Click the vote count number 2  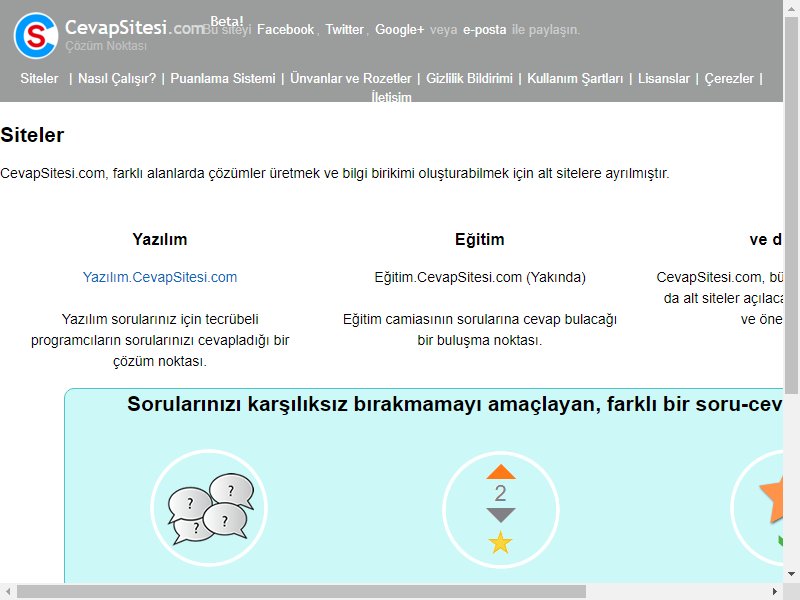[x=501, y=493]
